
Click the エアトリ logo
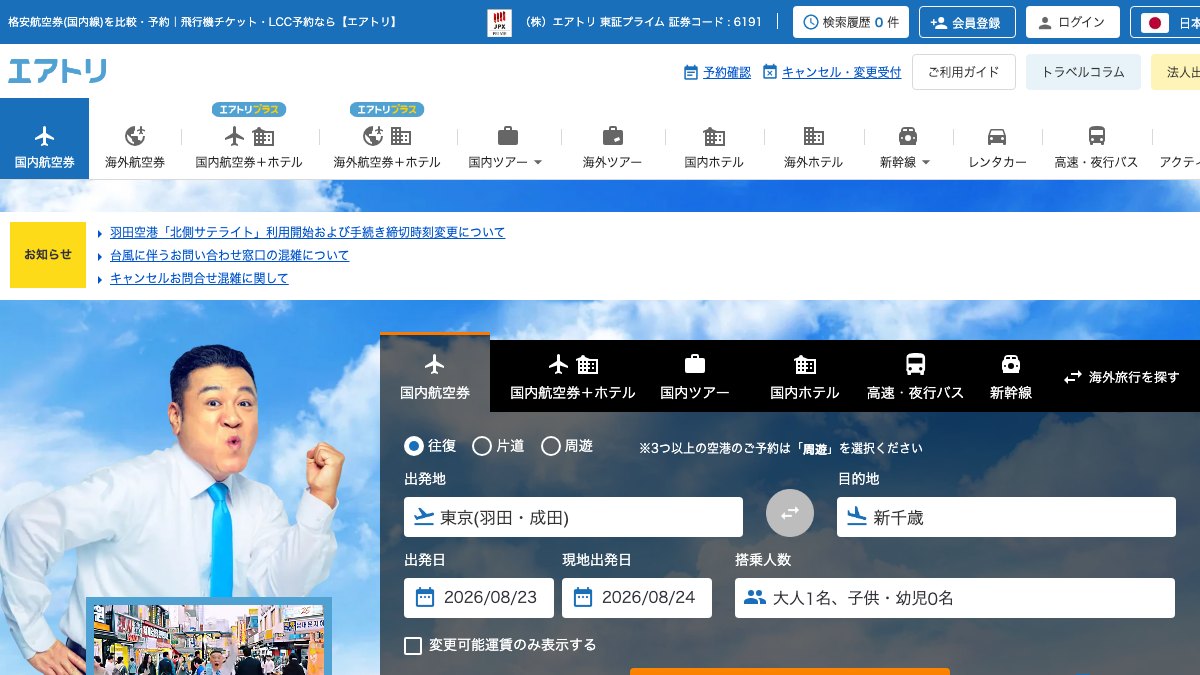57,71
